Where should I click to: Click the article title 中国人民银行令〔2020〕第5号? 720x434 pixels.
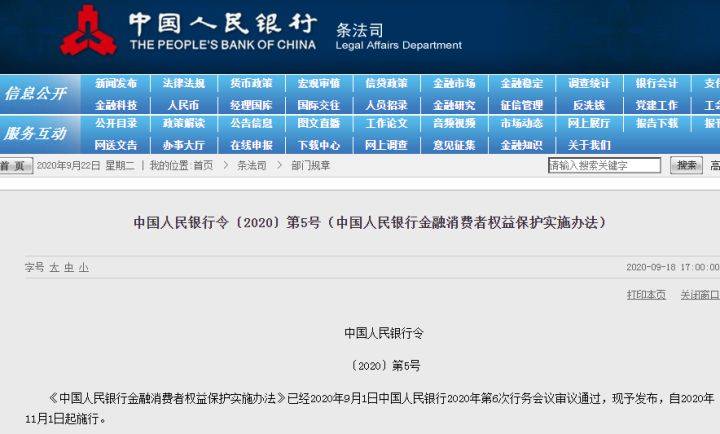(370, 223)
